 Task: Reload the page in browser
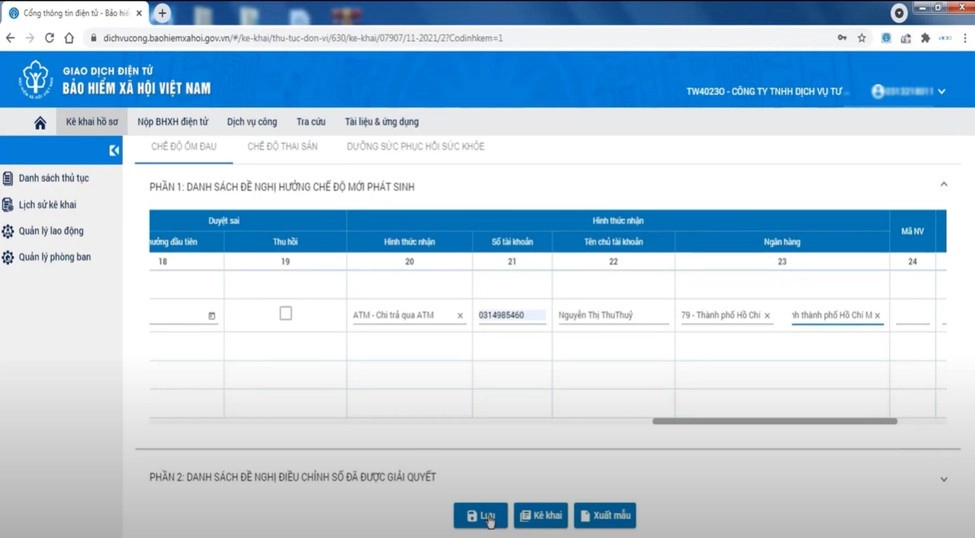click(x=50, y=38)
